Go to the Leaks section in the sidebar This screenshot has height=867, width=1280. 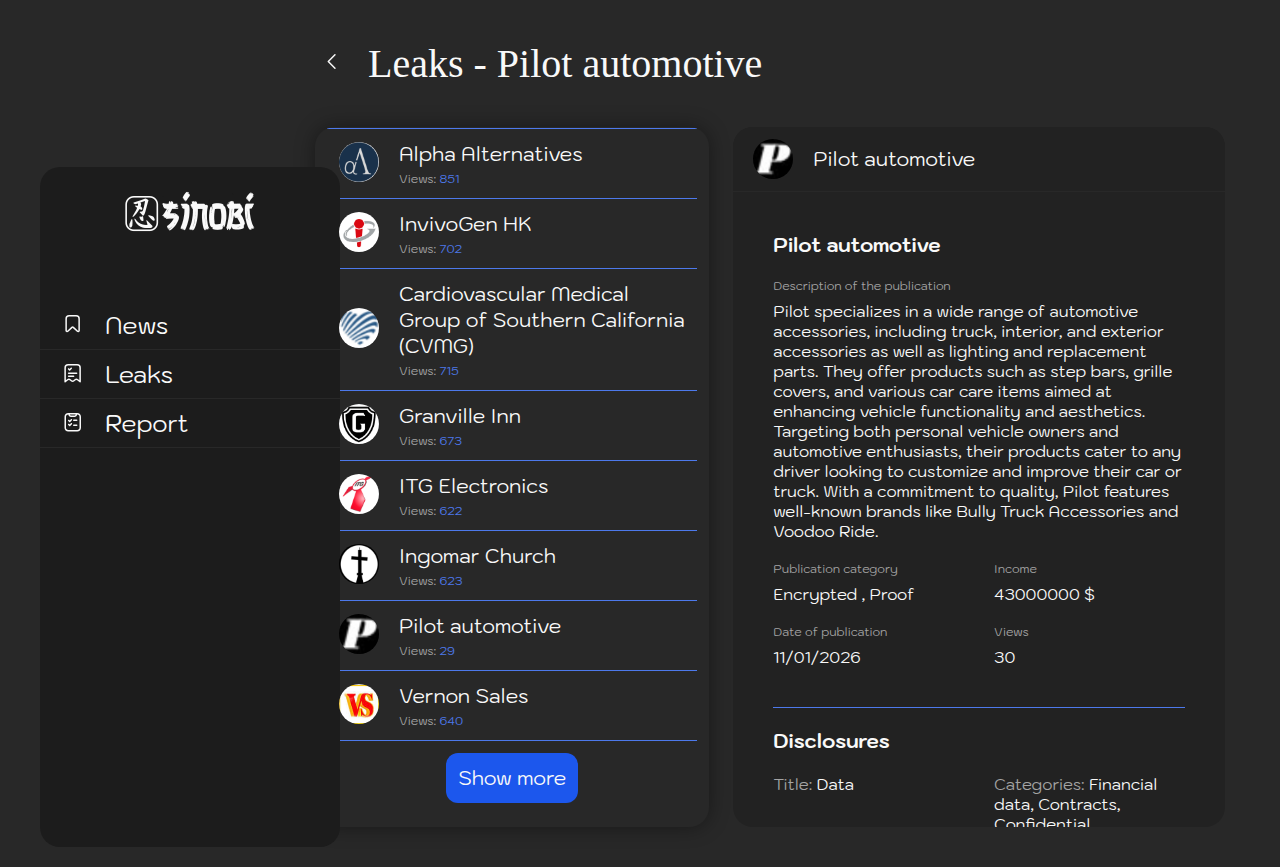tap(139, 375)
